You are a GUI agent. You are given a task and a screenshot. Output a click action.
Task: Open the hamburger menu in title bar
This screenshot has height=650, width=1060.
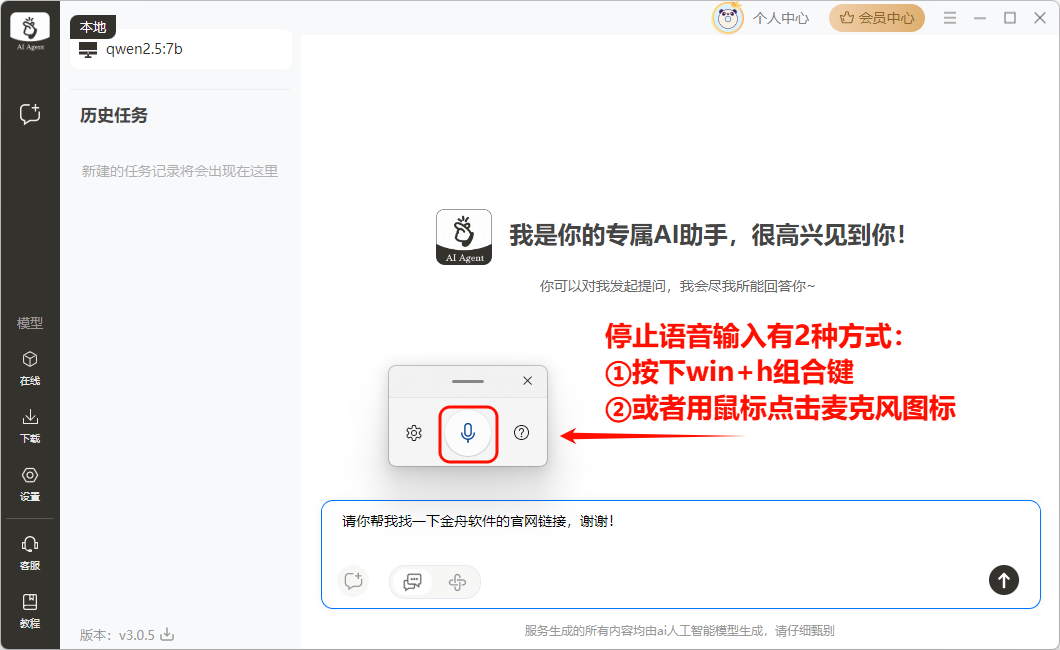coord(950,18)
